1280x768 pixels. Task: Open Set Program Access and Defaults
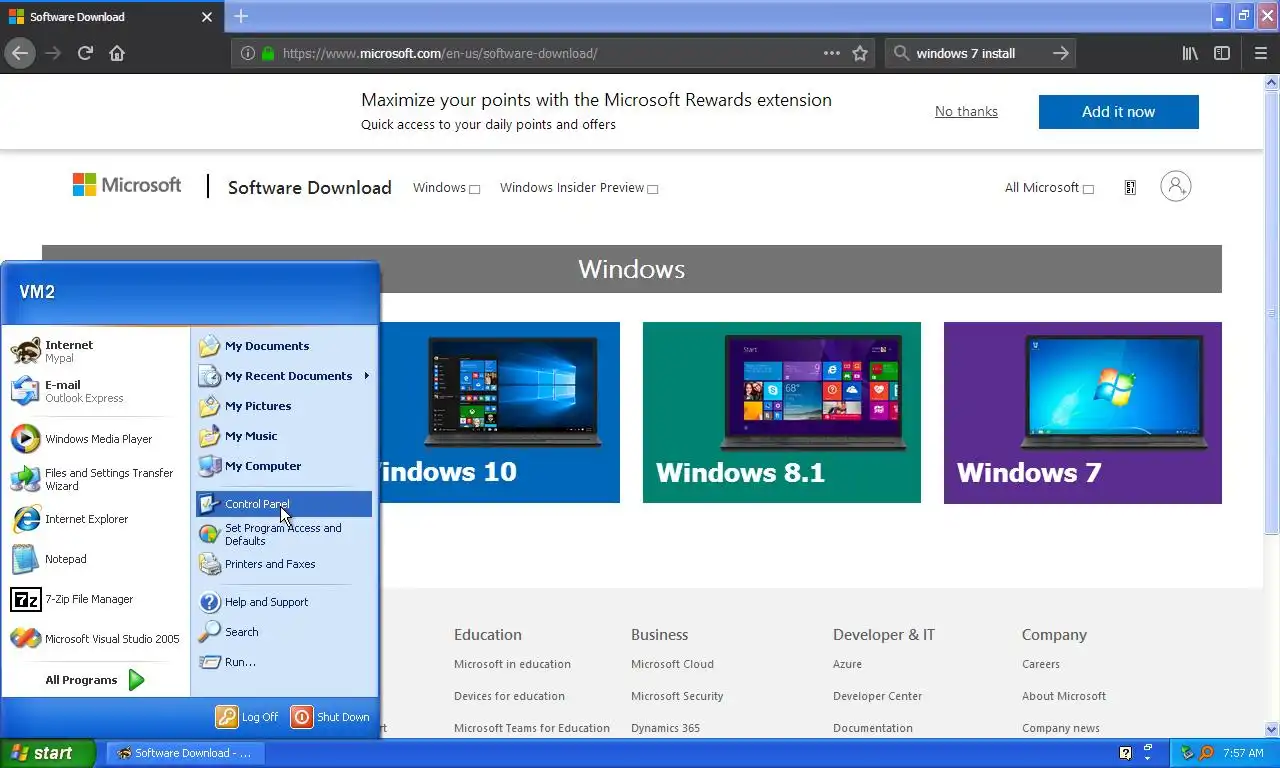(x=284, y=534)
